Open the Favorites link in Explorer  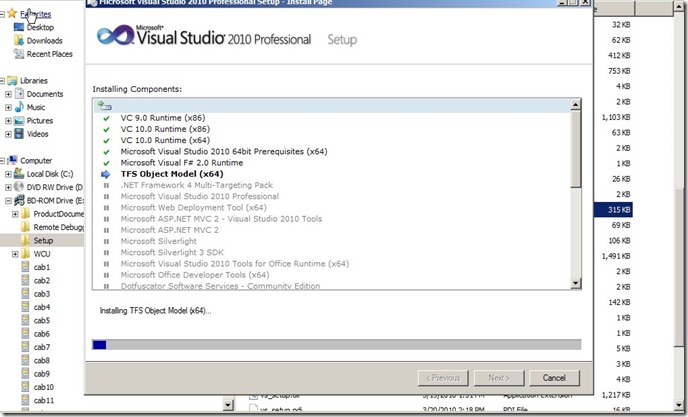click(36, 14)
